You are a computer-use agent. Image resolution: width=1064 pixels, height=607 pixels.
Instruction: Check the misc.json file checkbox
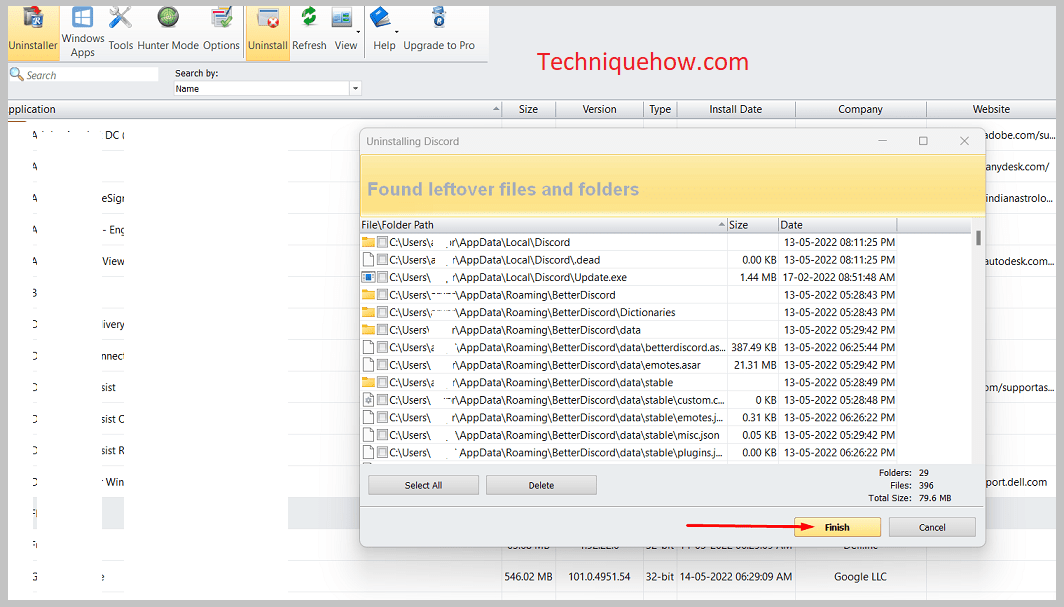click(383, 435)
